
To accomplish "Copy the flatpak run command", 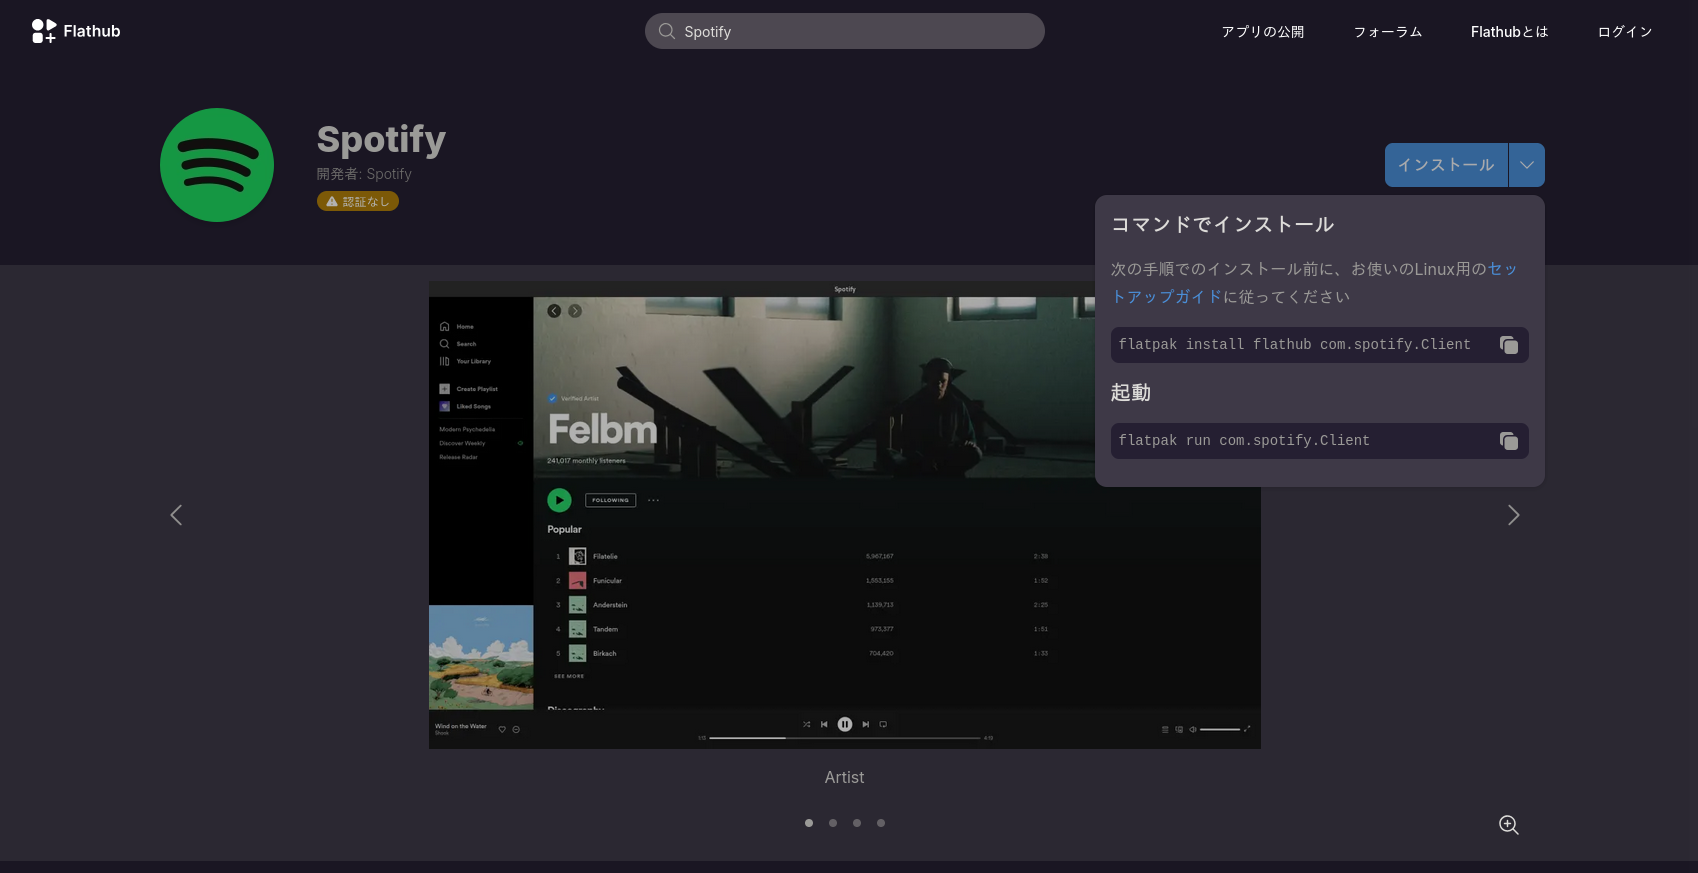I will pyautogui.click(x=1509, y=441).
